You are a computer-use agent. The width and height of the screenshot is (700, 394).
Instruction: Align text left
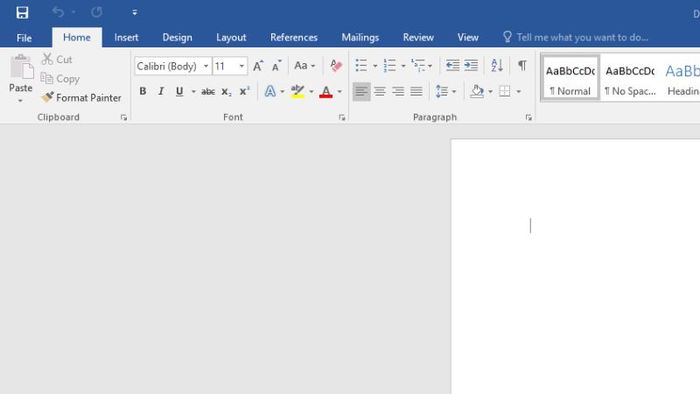click(x=361, y=91)
